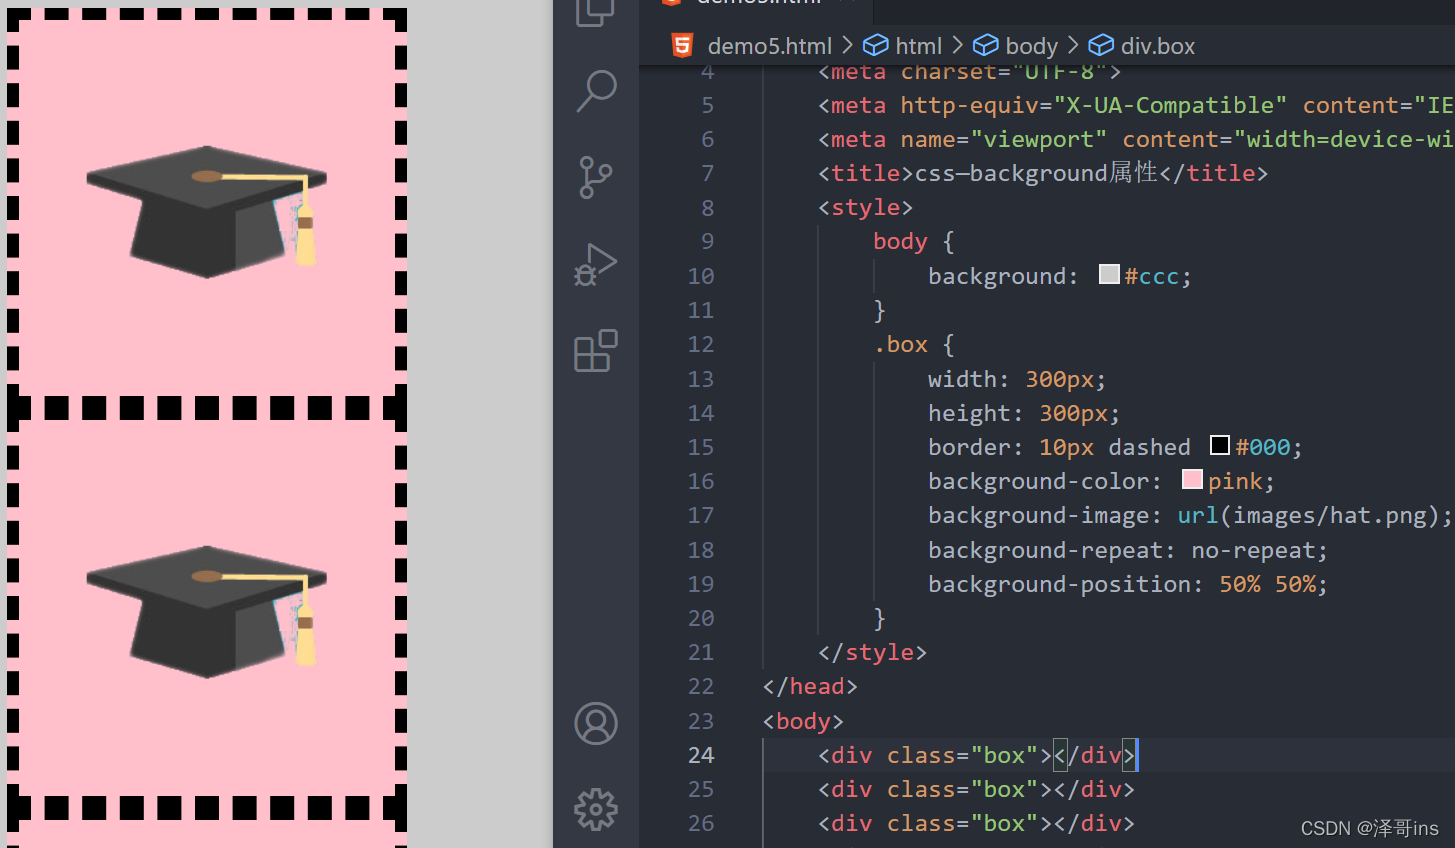Click the 'body' selector on line 9
Viewport: 1455px width, 848px height.
point(900,241)
